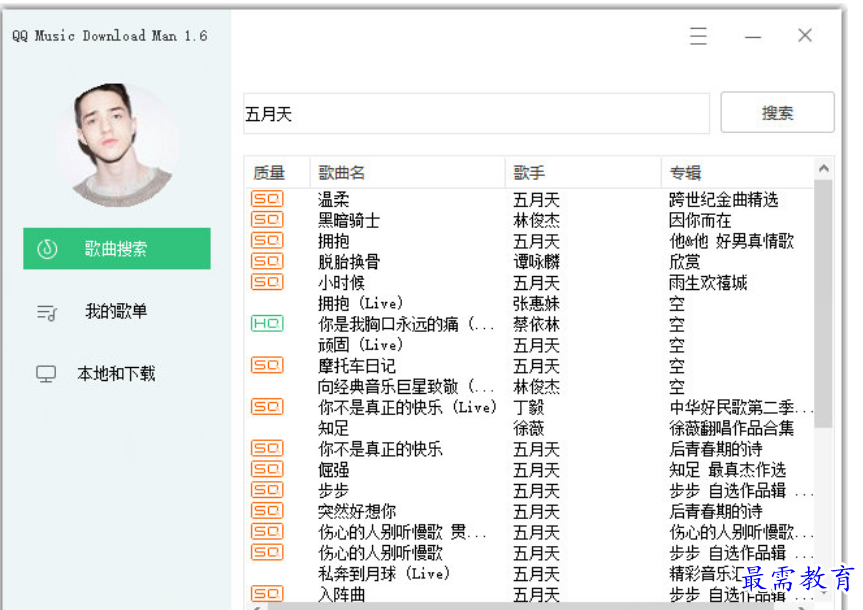Select the song 私奔到月球 (Live)
The width and height of the screenshot is (863, 610).
[x=384, y=574]
